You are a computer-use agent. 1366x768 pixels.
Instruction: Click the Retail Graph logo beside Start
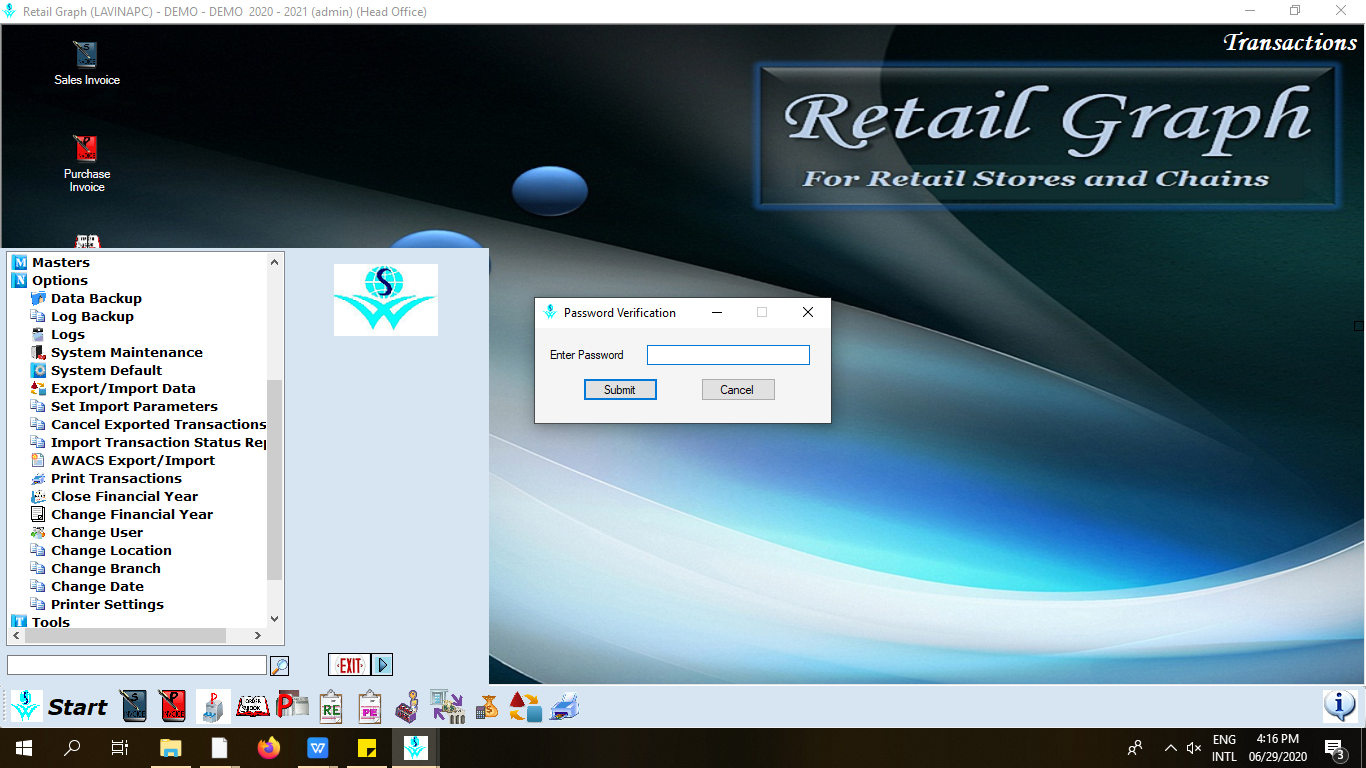pos(27,706)
